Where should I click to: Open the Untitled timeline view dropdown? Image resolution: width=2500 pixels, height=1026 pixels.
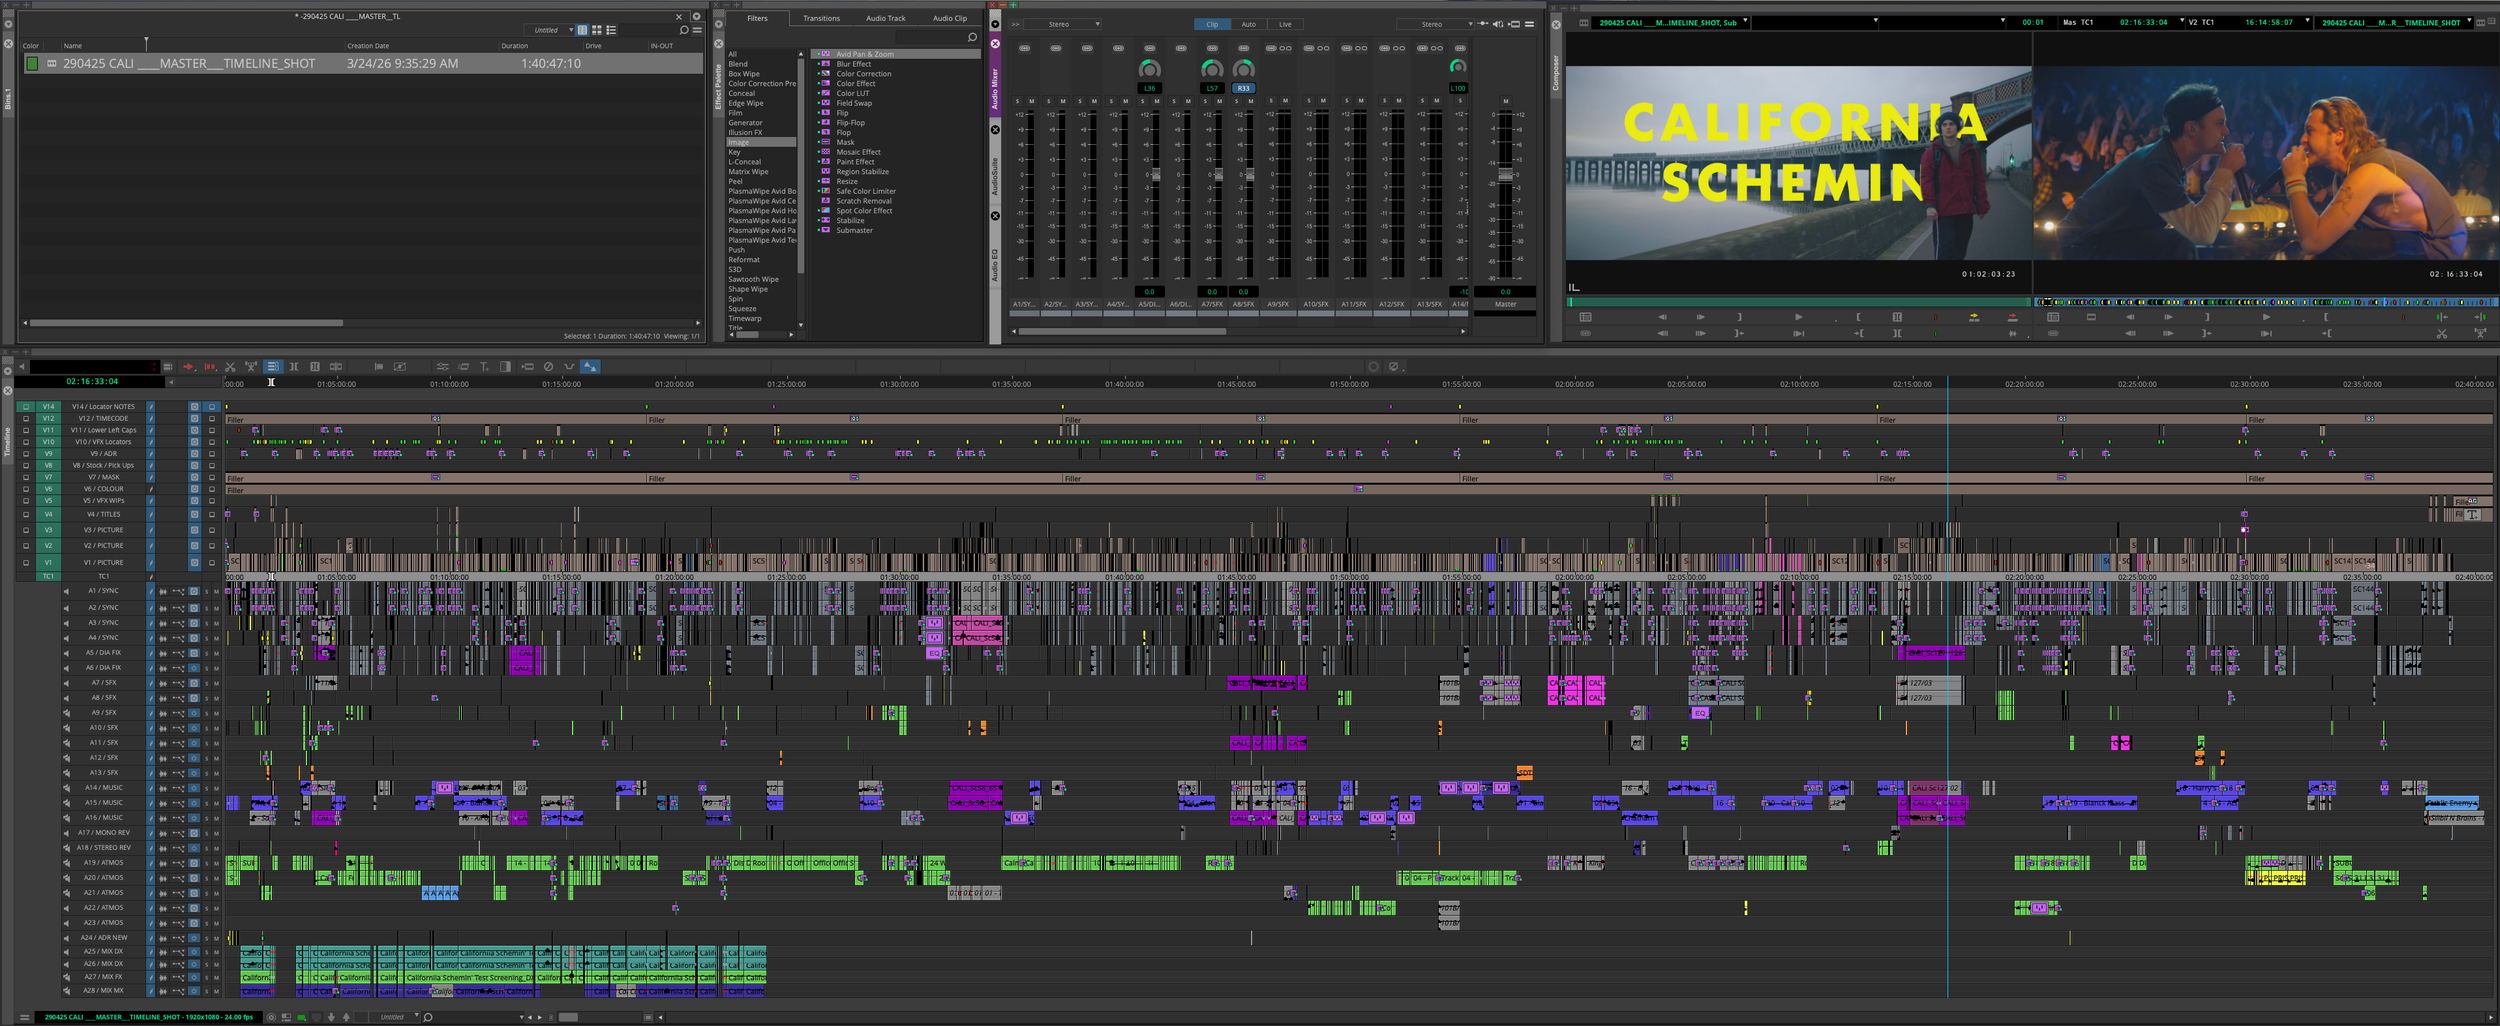[x=395, y=1017]
